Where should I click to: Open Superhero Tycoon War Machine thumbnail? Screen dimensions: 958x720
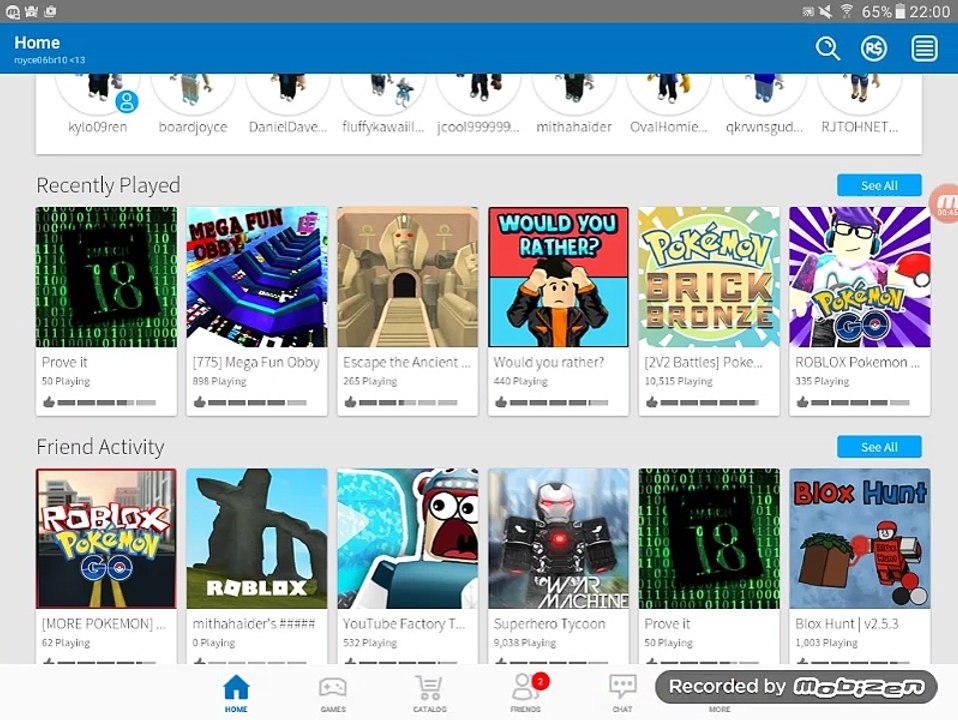tap(558, 538)
